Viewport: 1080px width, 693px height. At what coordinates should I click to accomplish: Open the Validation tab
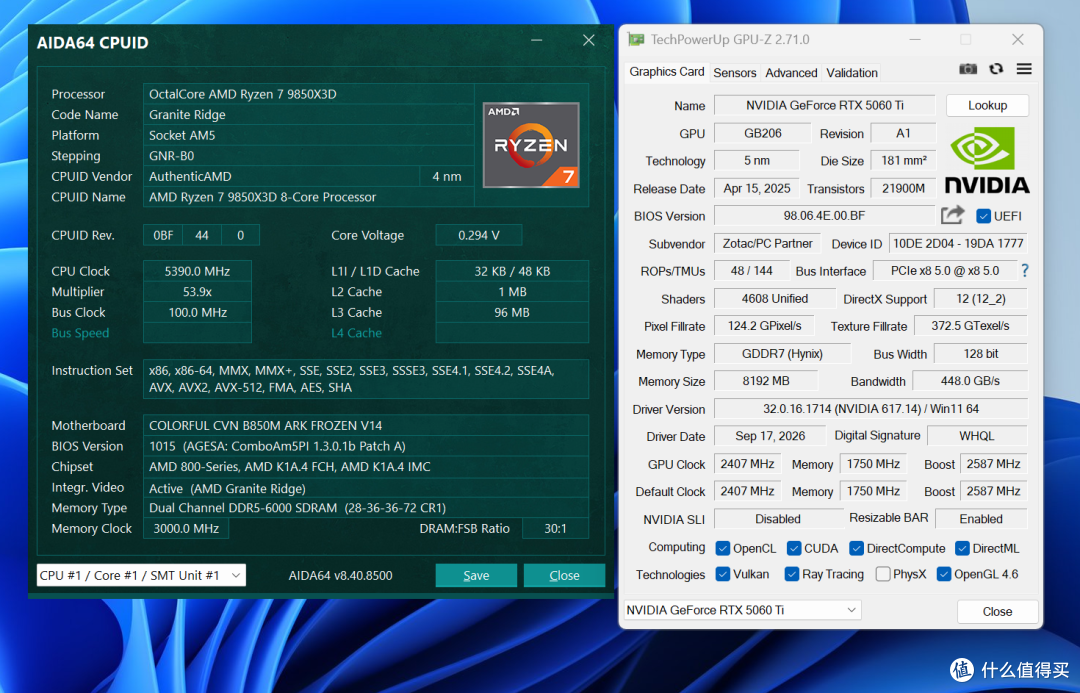851,73
